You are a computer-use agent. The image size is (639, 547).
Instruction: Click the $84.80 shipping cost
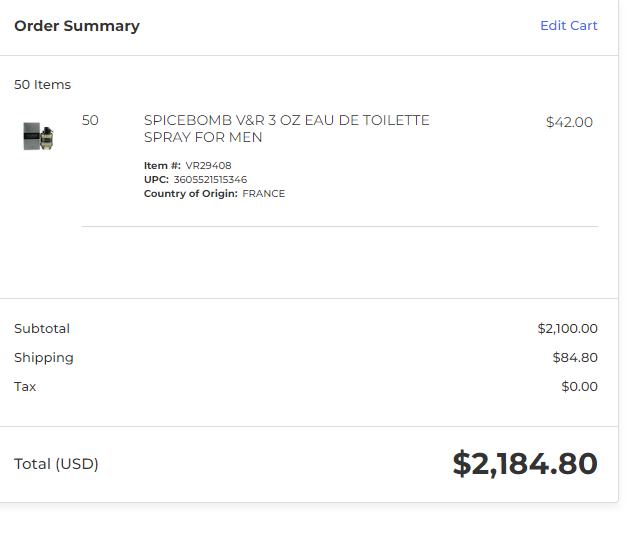[x=575, y=357]
